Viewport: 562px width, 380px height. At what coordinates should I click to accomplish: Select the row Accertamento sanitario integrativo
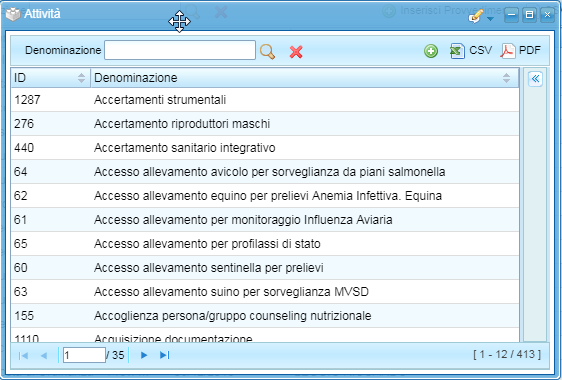tap(265, 148)
